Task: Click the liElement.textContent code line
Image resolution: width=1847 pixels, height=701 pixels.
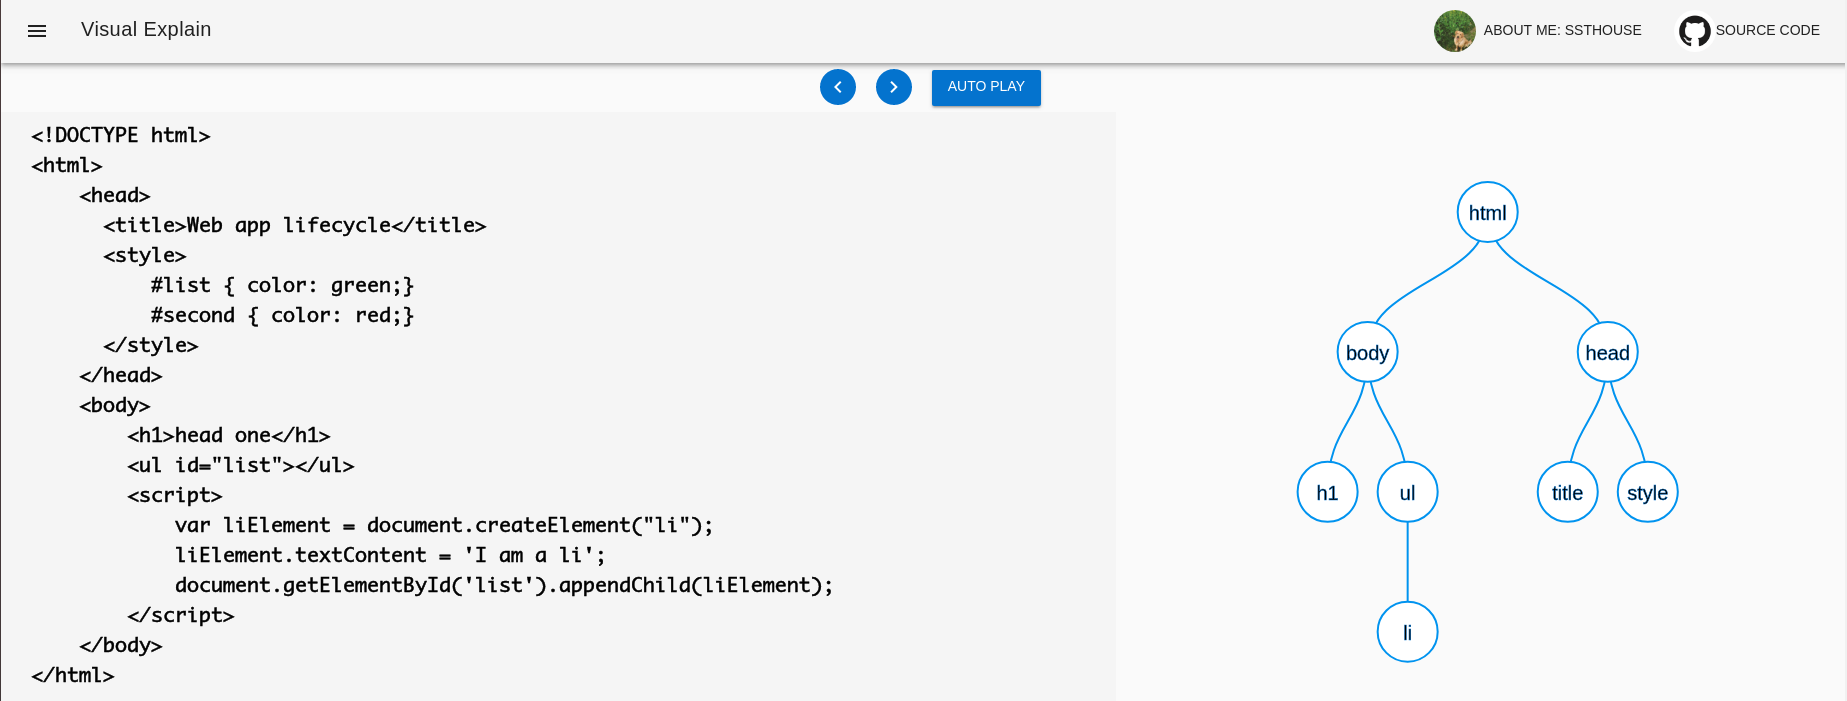Action: tap(390, 555)
